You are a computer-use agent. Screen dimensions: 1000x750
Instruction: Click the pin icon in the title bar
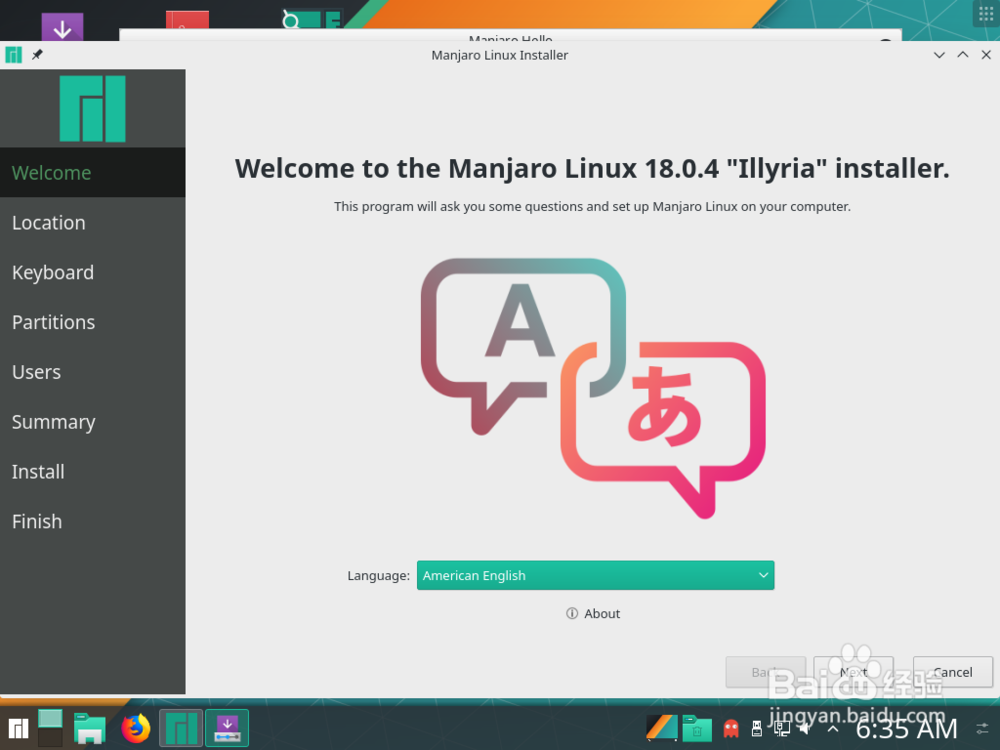click(x=37, y=55)
